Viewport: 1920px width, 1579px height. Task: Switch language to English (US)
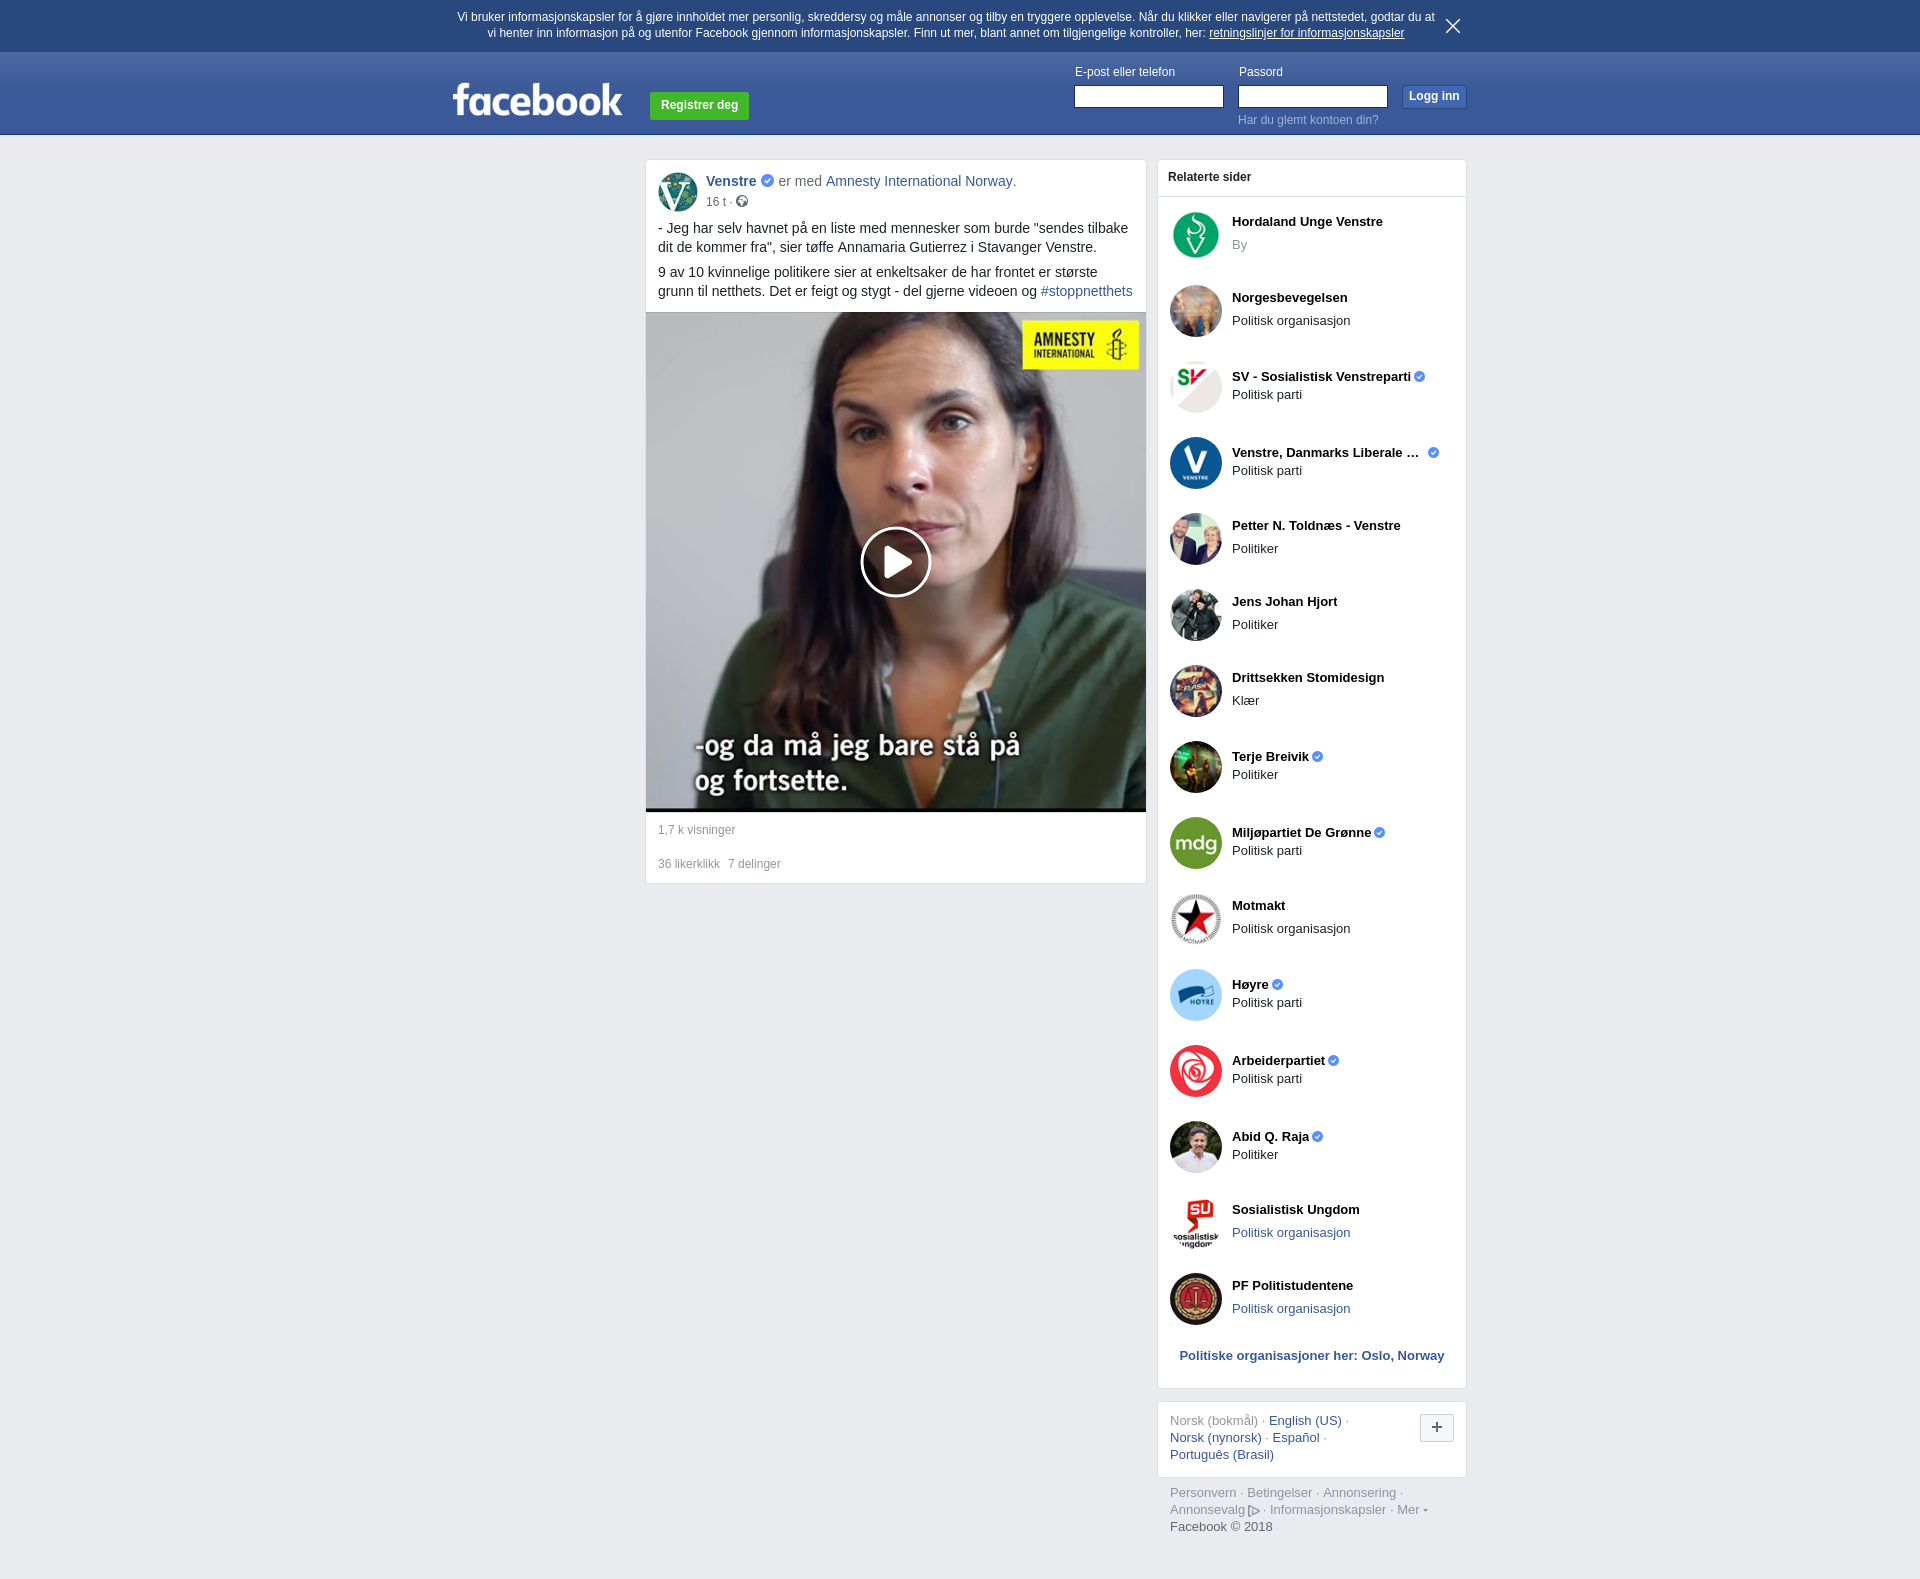(x=1304, y=1421)
